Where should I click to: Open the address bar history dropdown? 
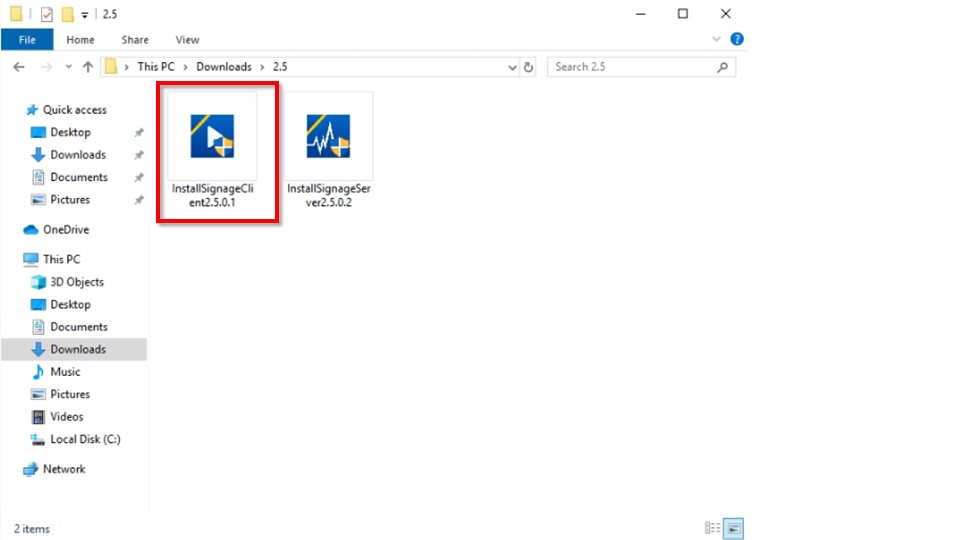(511, 67)
